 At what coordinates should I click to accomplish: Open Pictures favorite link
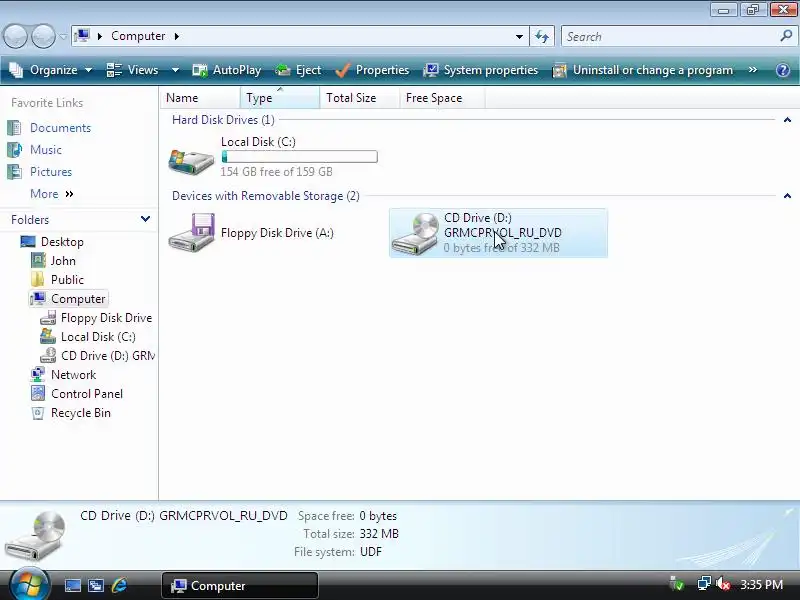click(x=51, y=171)
